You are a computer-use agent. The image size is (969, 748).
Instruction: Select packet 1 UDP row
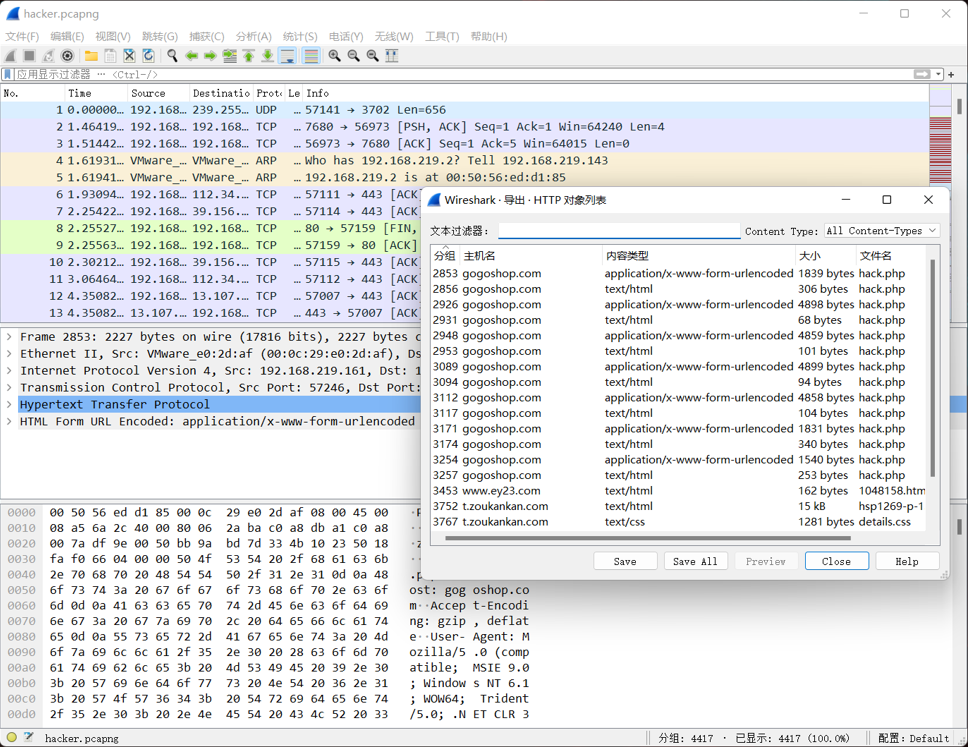click(x=465, y=110)
